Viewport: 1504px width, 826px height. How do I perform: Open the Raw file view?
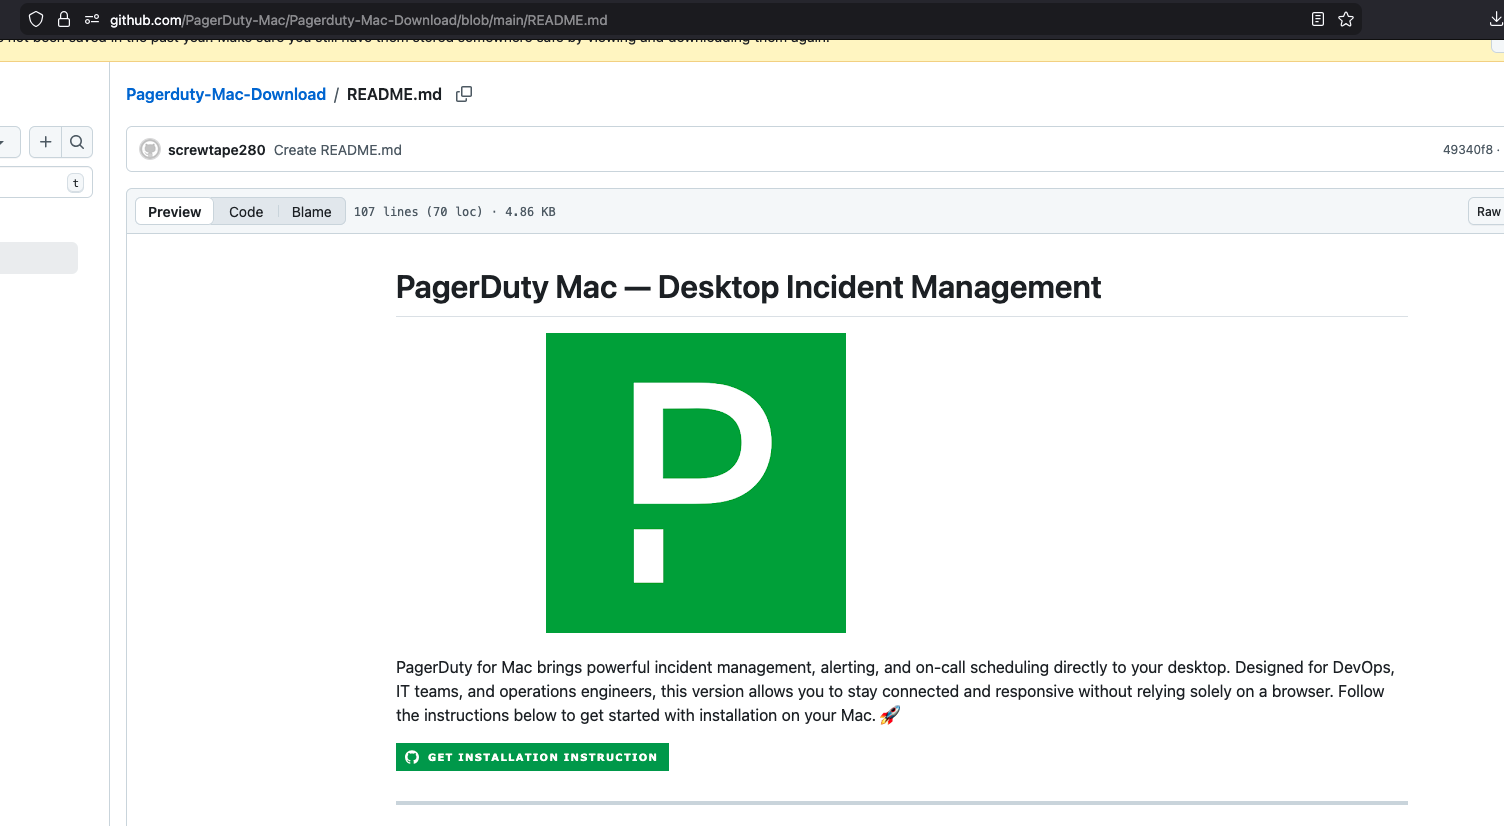click(x=1488, y=211)
